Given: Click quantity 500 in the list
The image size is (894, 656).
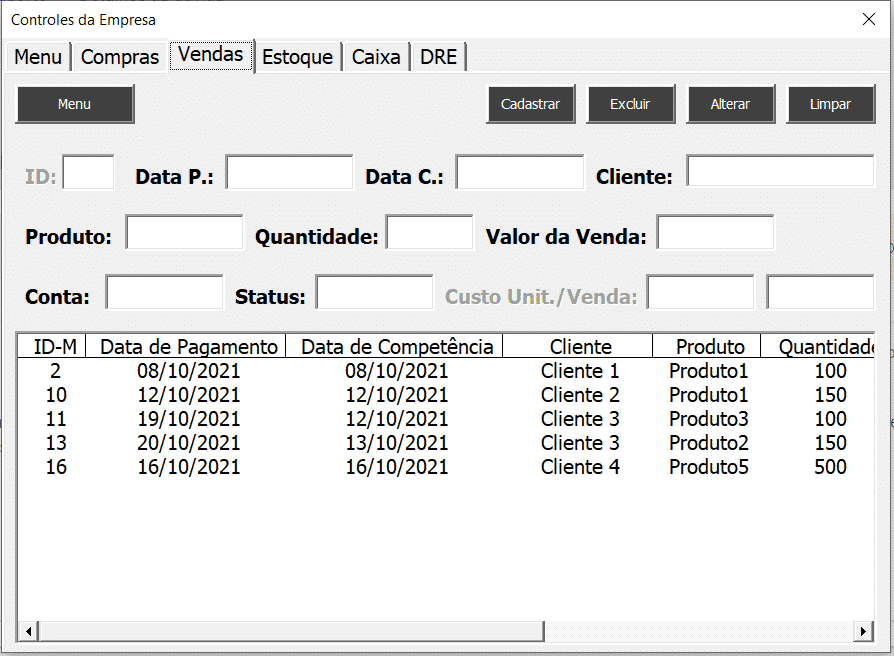Looking at the screenshot, I should tap(831, 467).
